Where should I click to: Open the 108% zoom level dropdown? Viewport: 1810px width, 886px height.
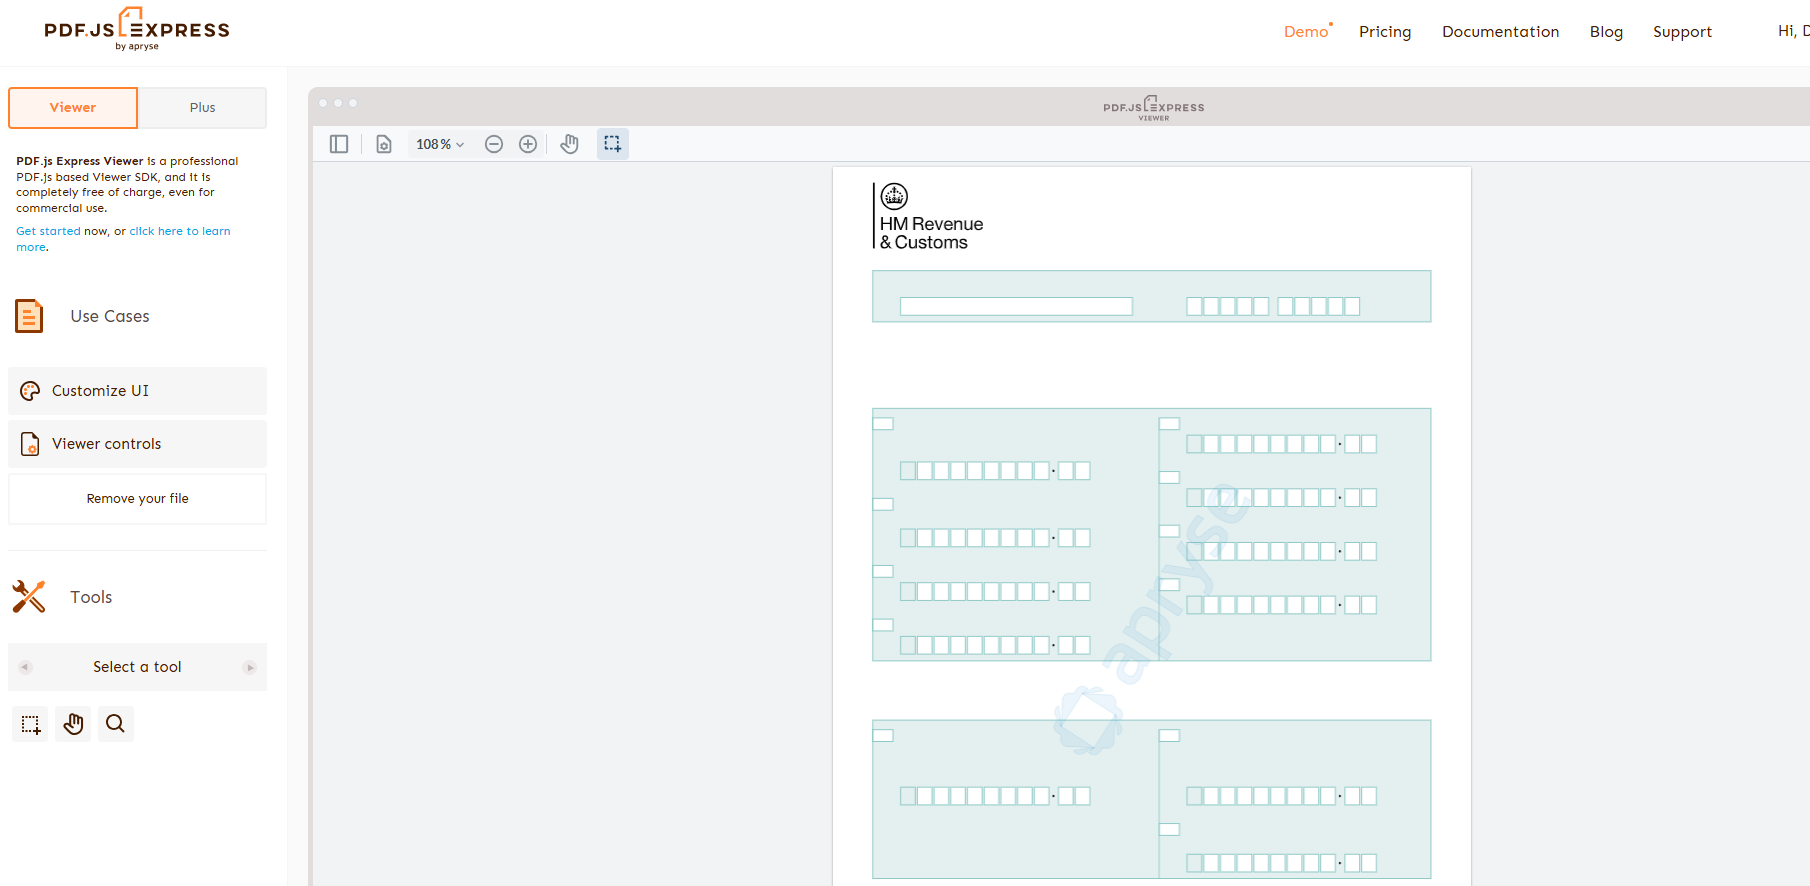[440, 144]
